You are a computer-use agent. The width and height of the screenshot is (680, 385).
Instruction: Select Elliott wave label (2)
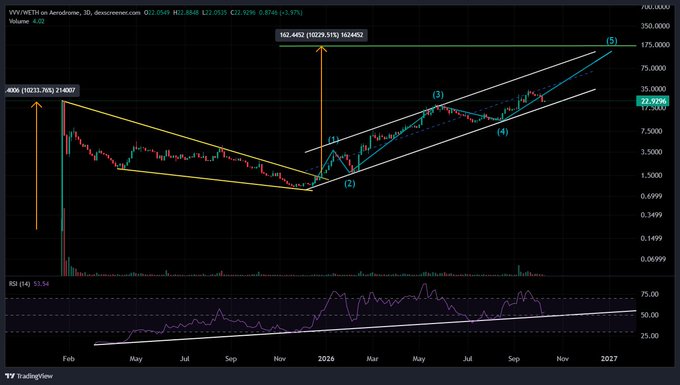point(350,183)
